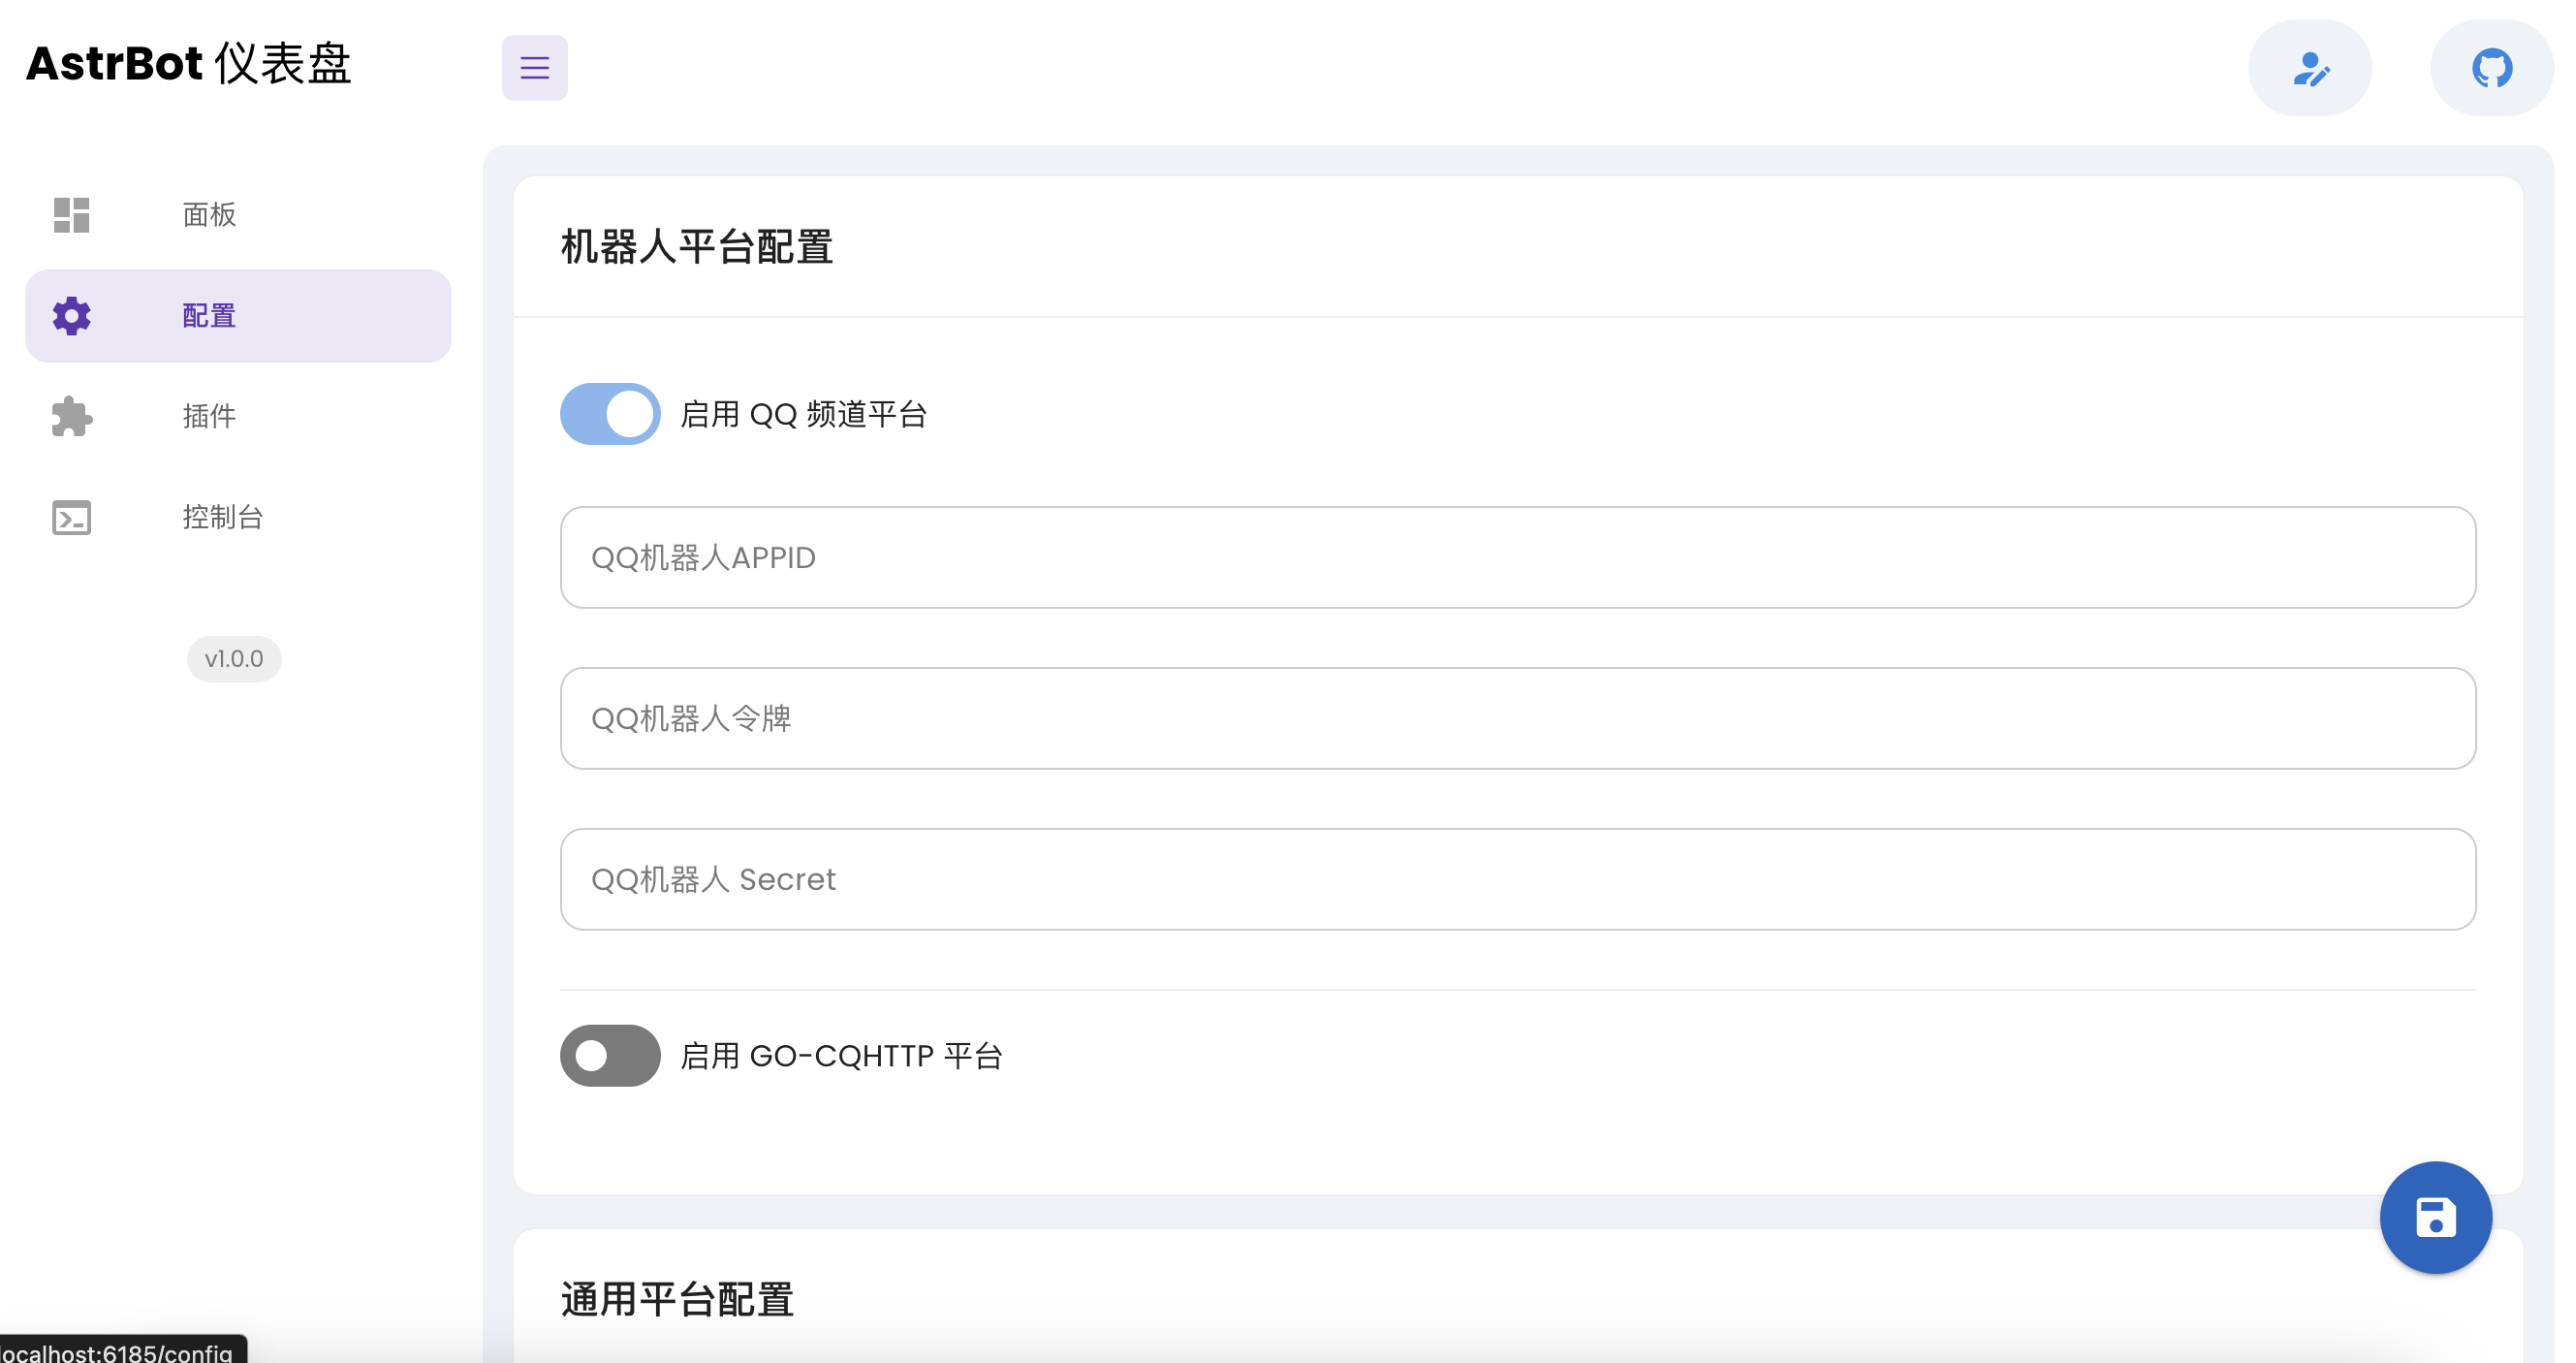Enable the 启用 GO-CQHTTP 平台 switch

point(610,1056)
